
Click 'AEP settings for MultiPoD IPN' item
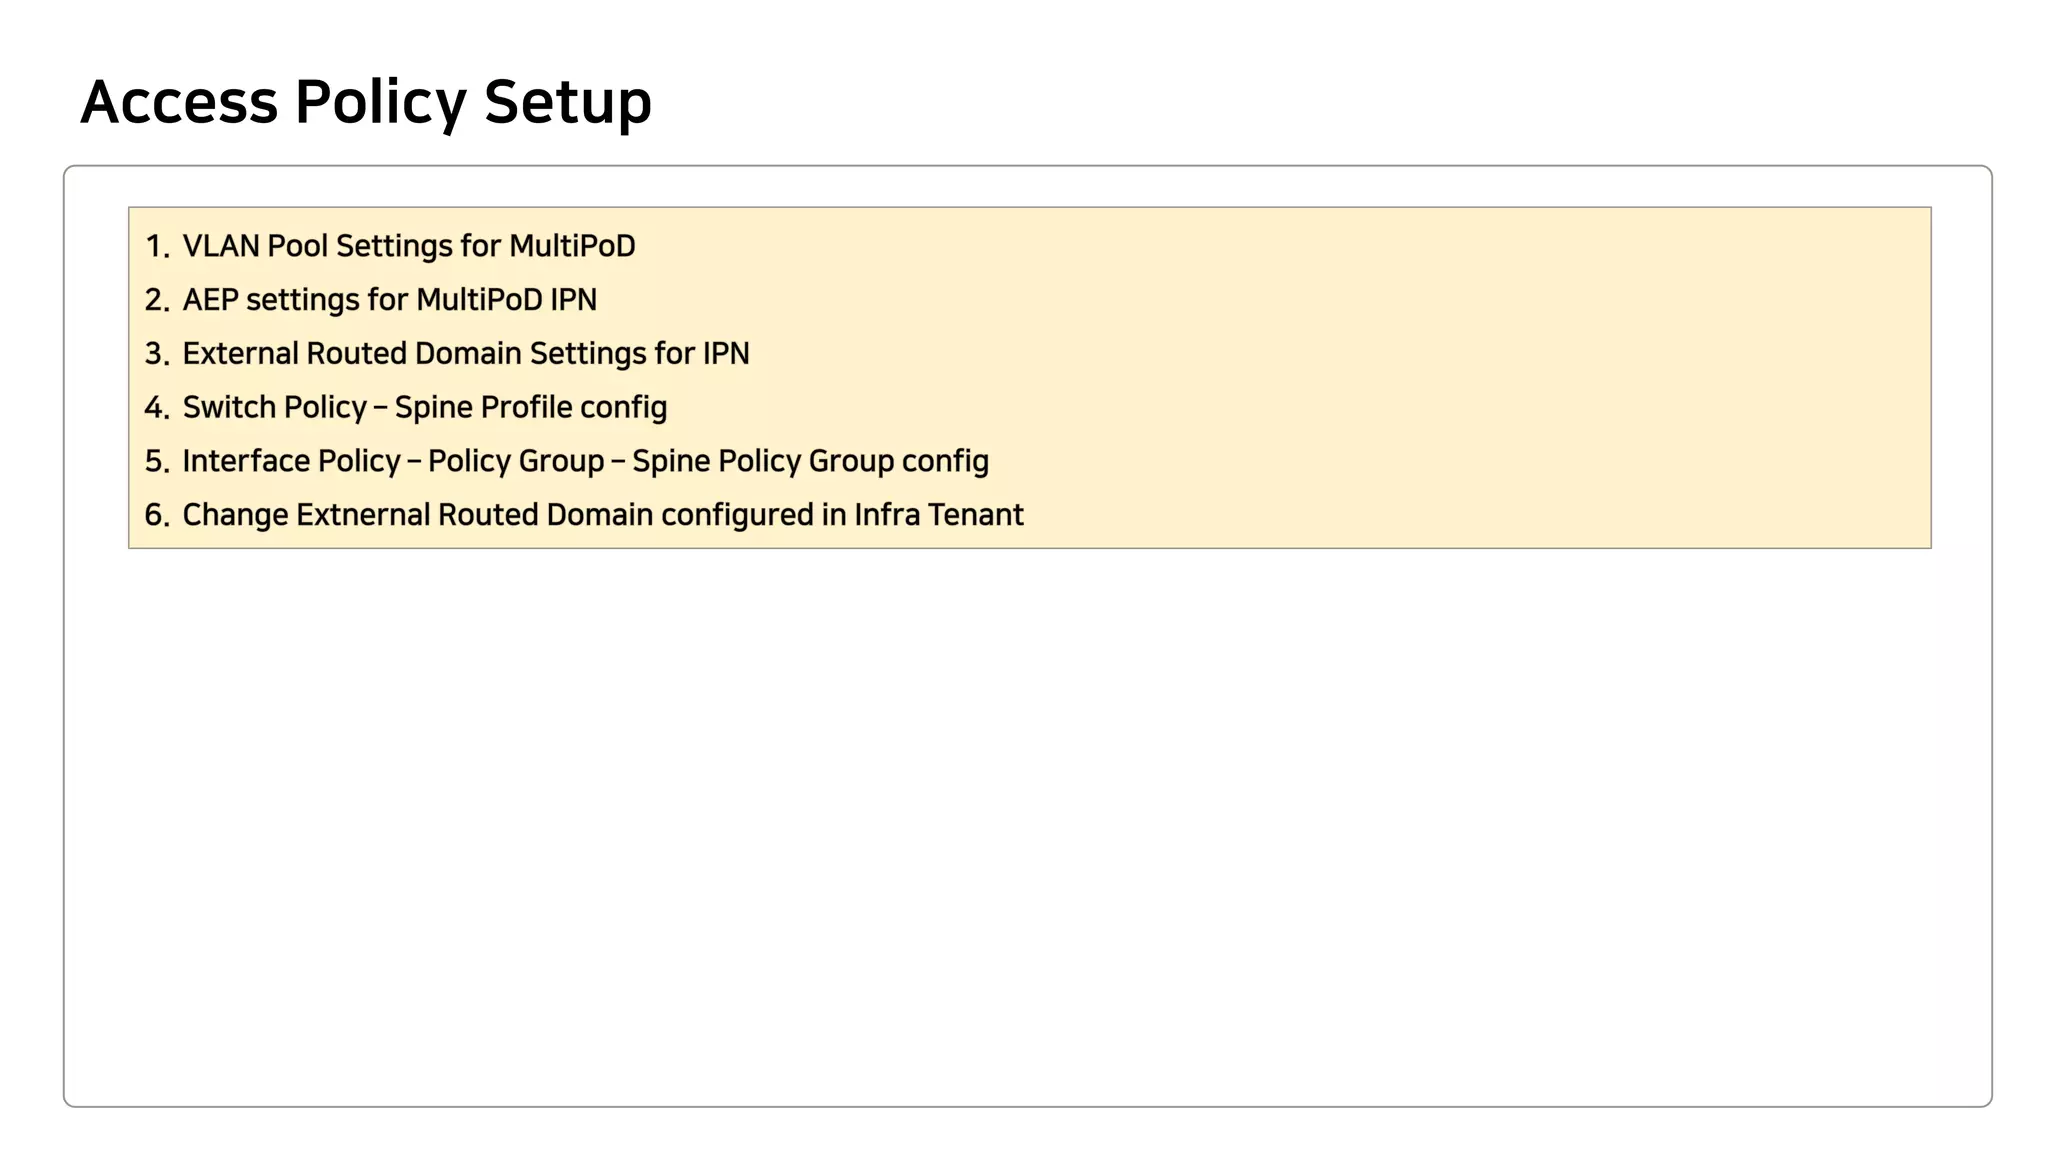389,300
